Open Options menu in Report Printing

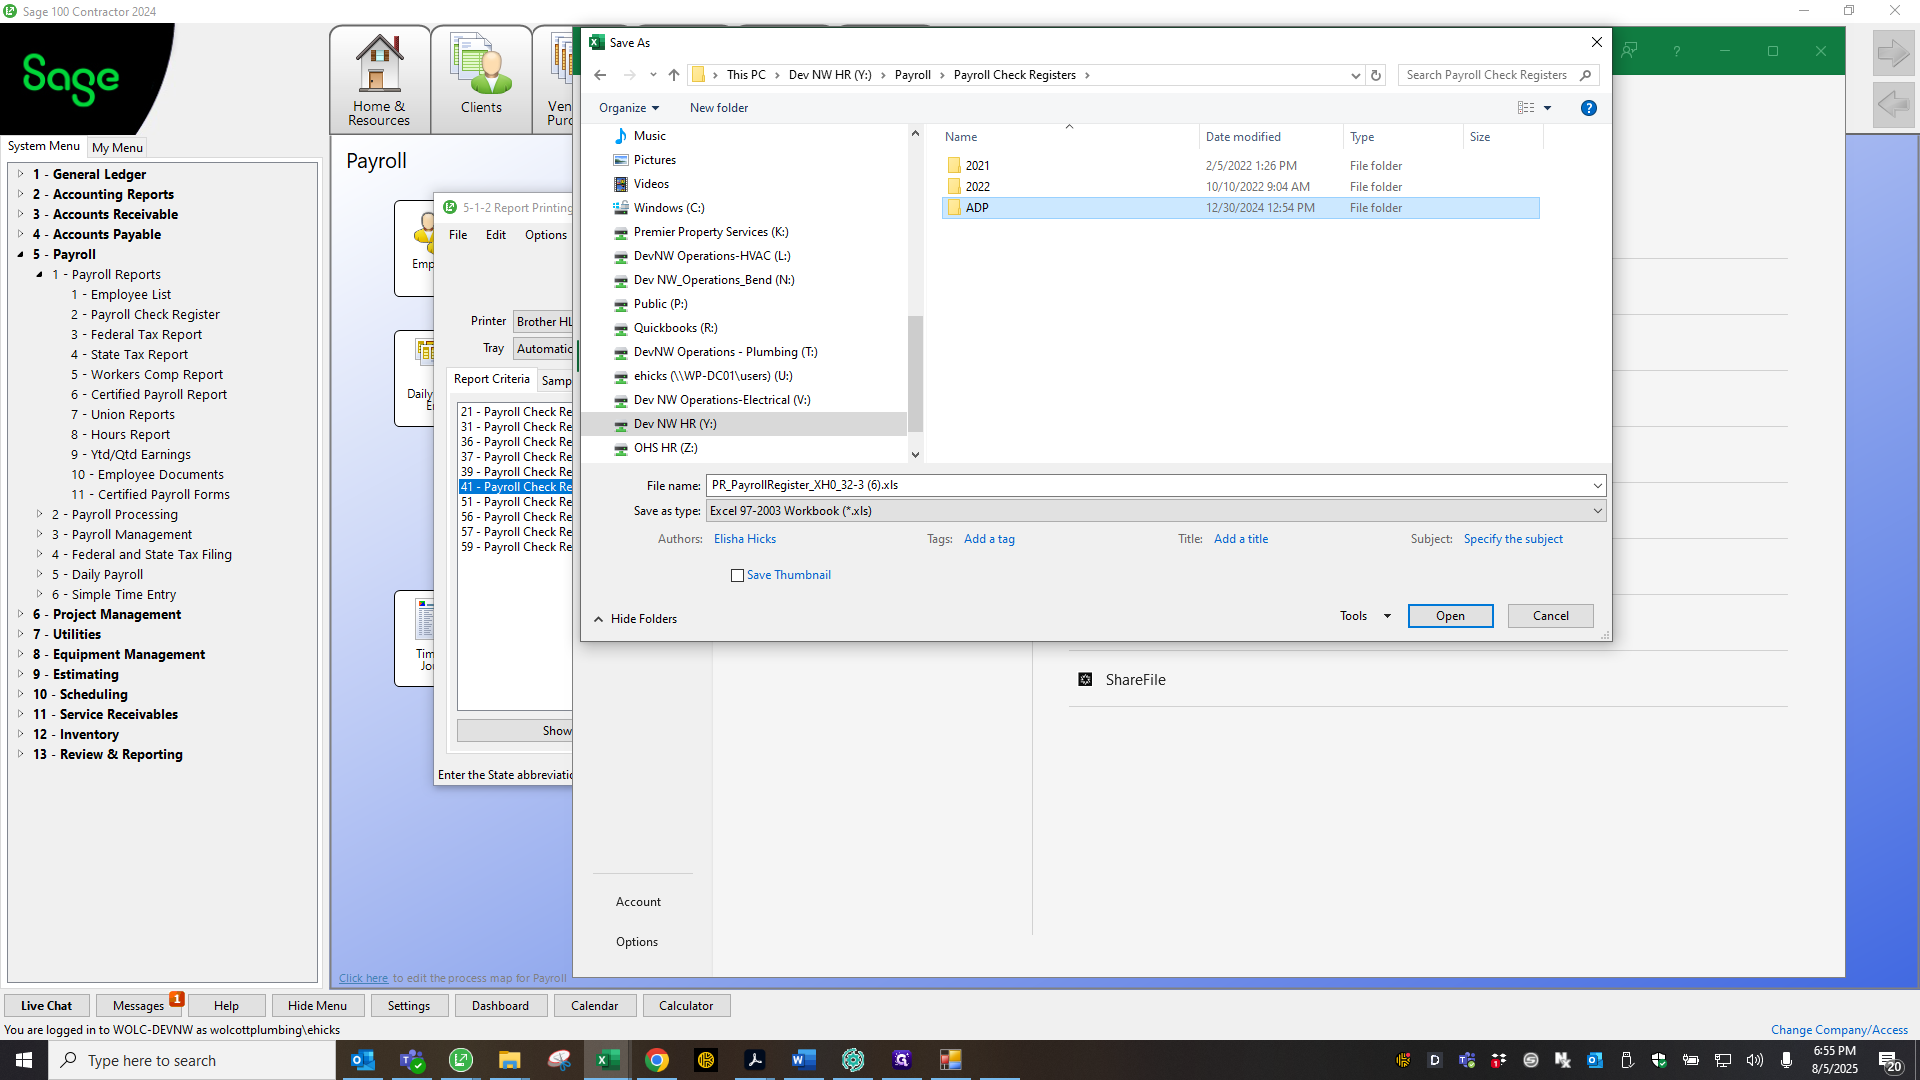tap(546, 235)
